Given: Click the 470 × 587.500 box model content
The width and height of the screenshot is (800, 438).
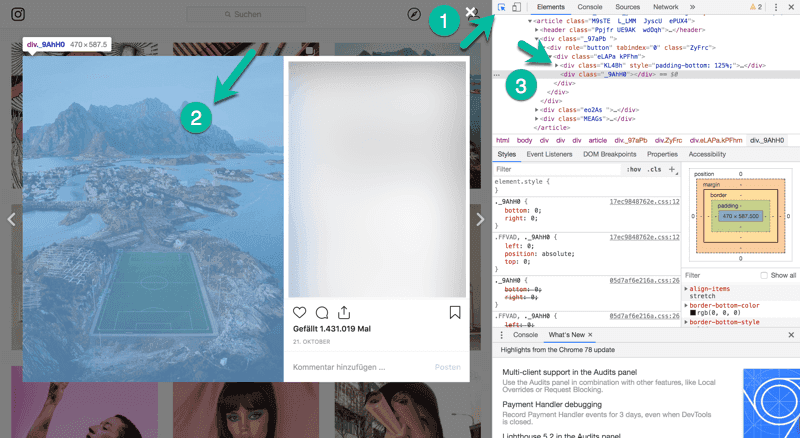Looking at the screenshot, I should 740,216.
